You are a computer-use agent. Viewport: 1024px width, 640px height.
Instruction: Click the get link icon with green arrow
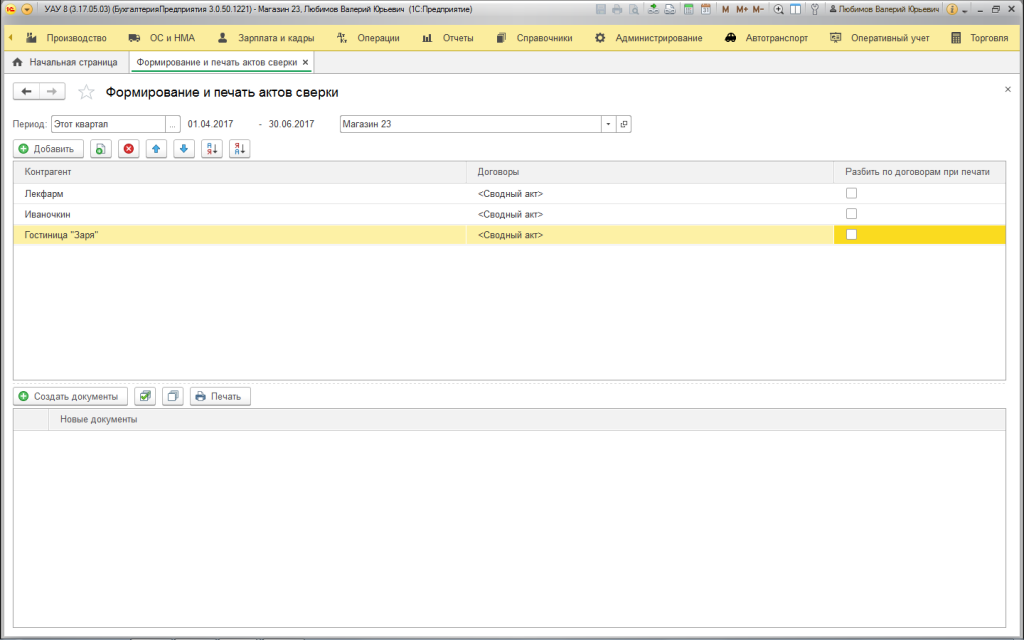tap(653, 10)
